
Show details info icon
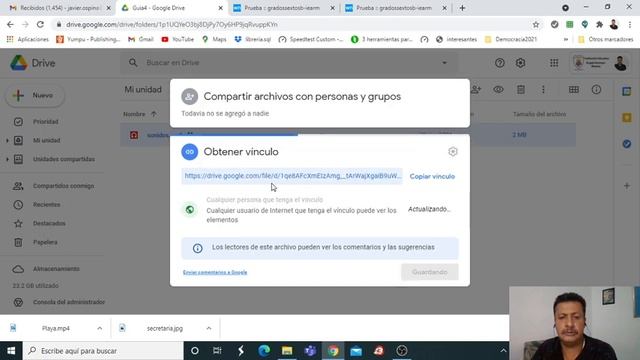point(596,89)
